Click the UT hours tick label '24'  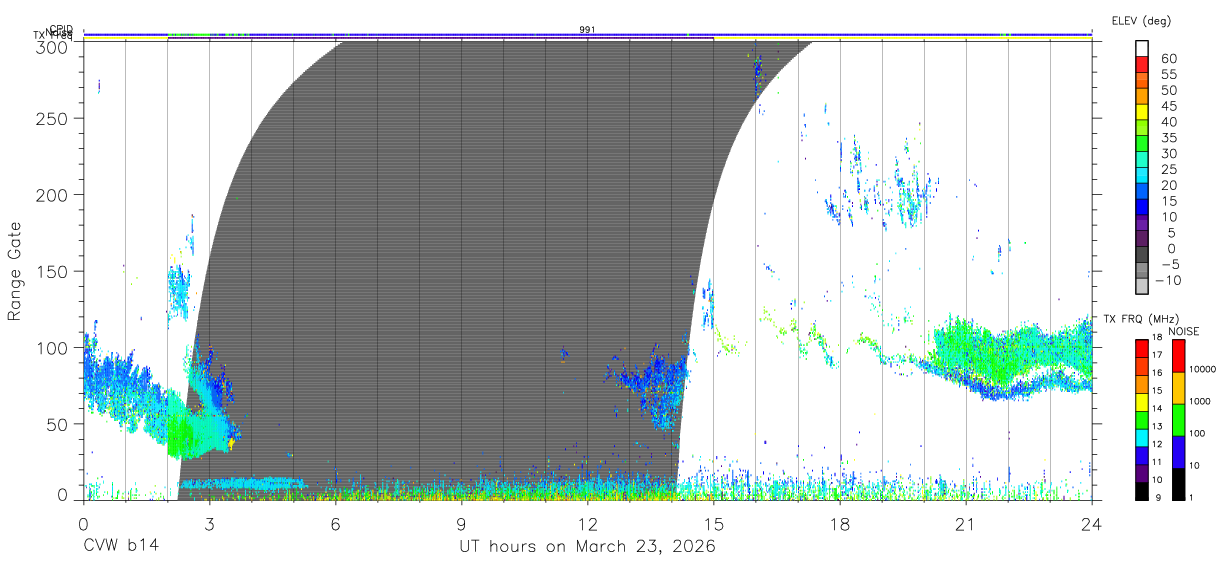pyautogui.click(x=1091, y=524)
